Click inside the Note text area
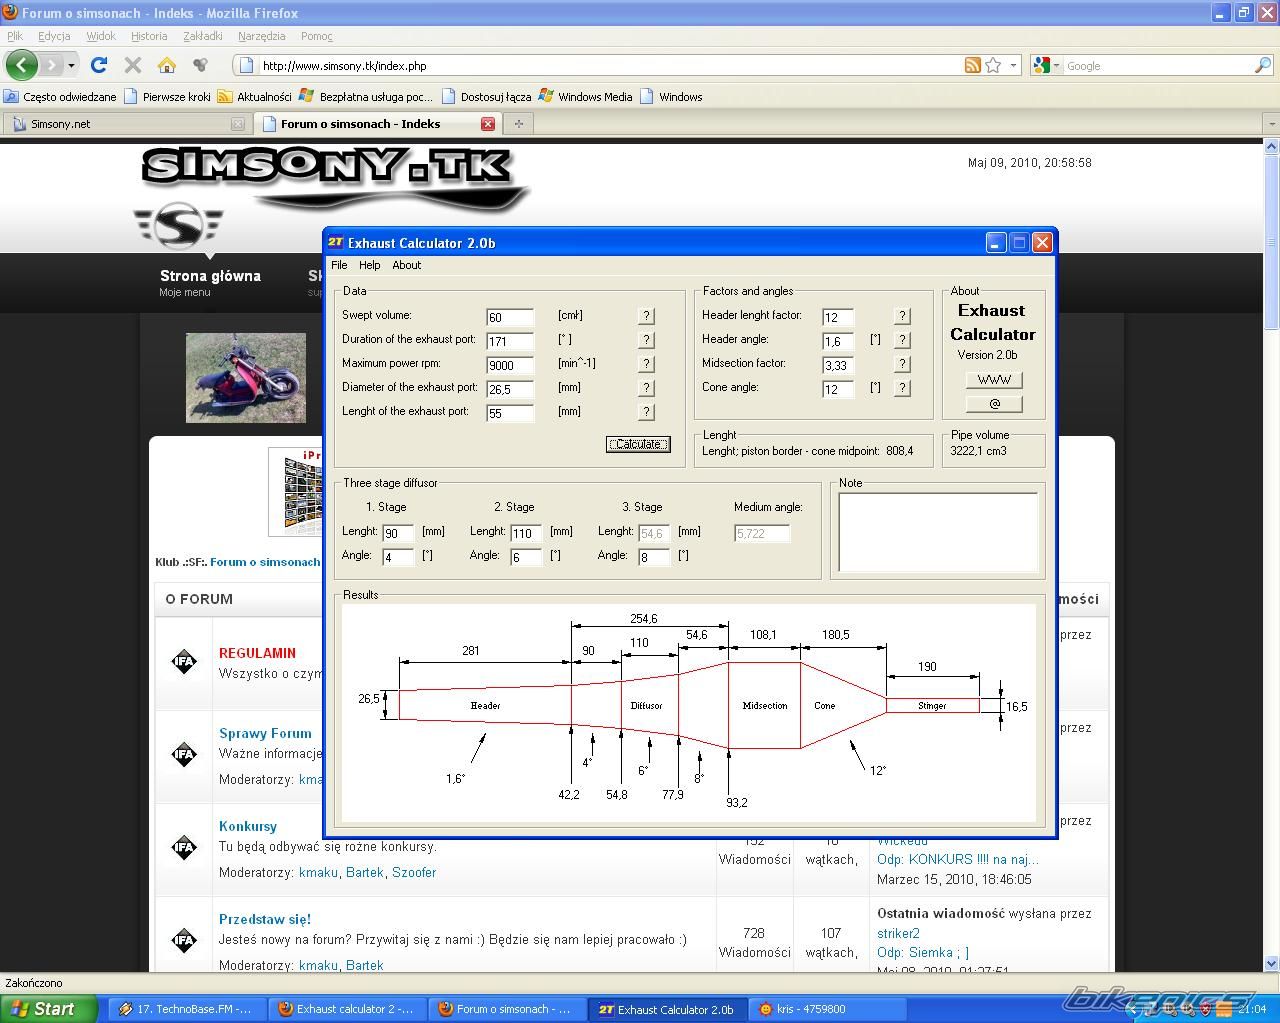The image size is (1280, 1023). click(x=937, y=533)
